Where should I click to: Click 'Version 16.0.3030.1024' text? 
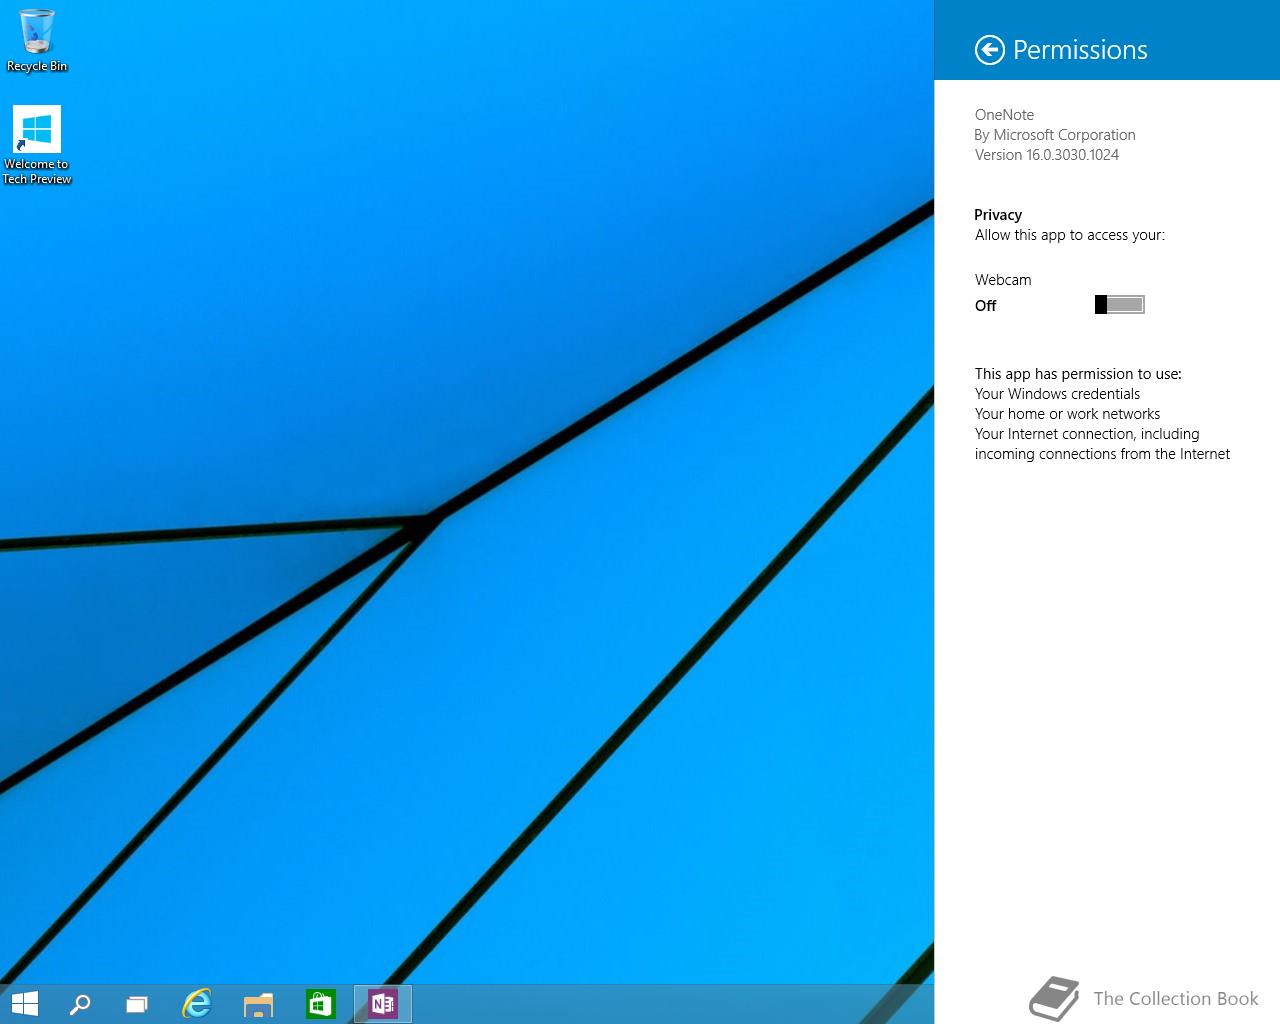pyautogui.click(x=1047, y=155)
